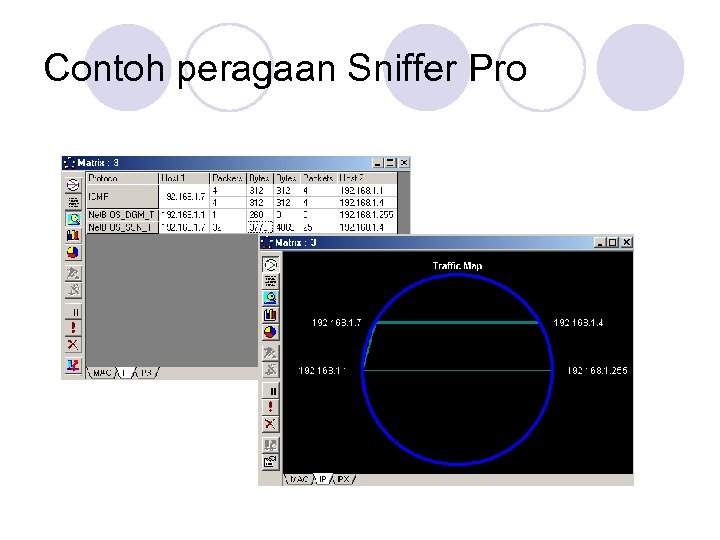Click Visual Filter icon in Traffic Map window
The height and width of the screenshot is (540, 720).
[x=270, y=369]
